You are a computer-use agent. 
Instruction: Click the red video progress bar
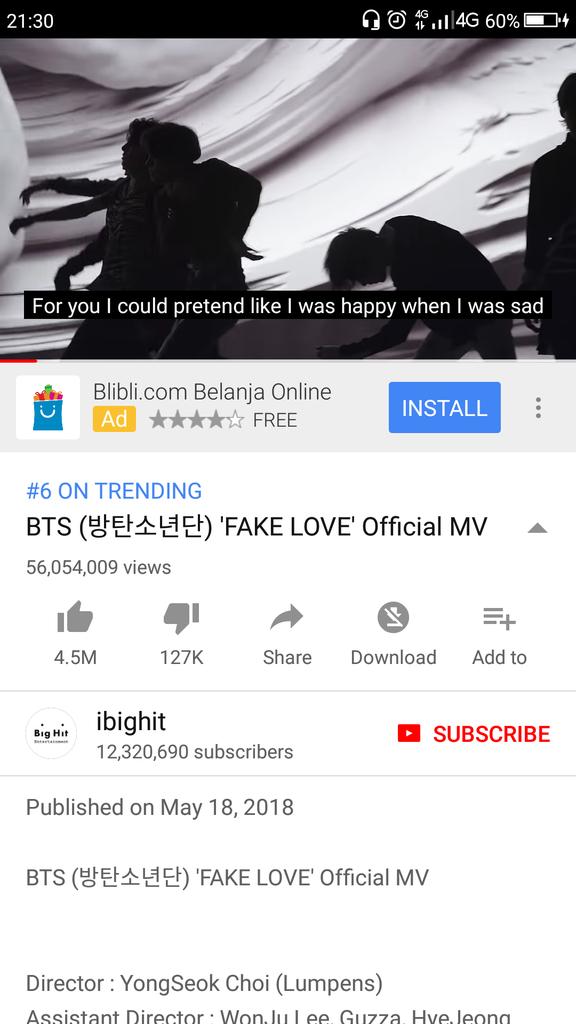[x=18, y=360]
